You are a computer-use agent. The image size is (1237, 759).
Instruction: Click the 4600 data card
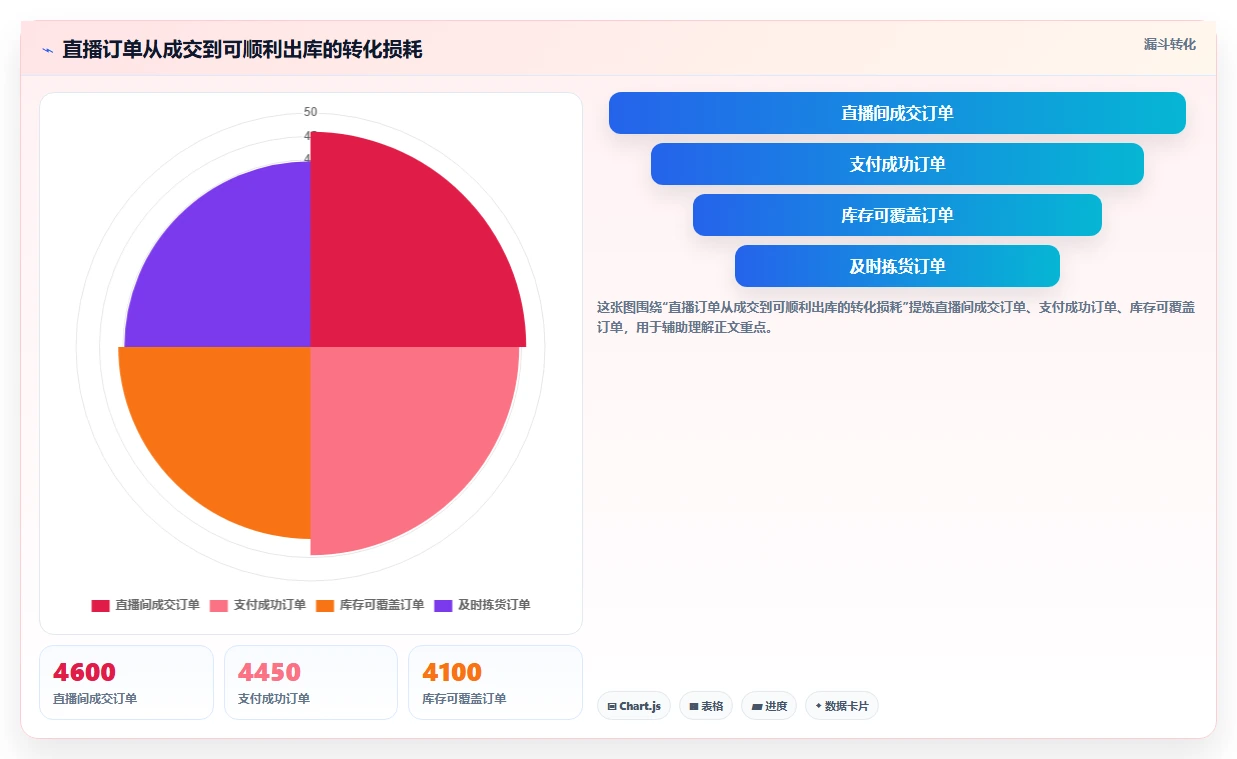126,682
